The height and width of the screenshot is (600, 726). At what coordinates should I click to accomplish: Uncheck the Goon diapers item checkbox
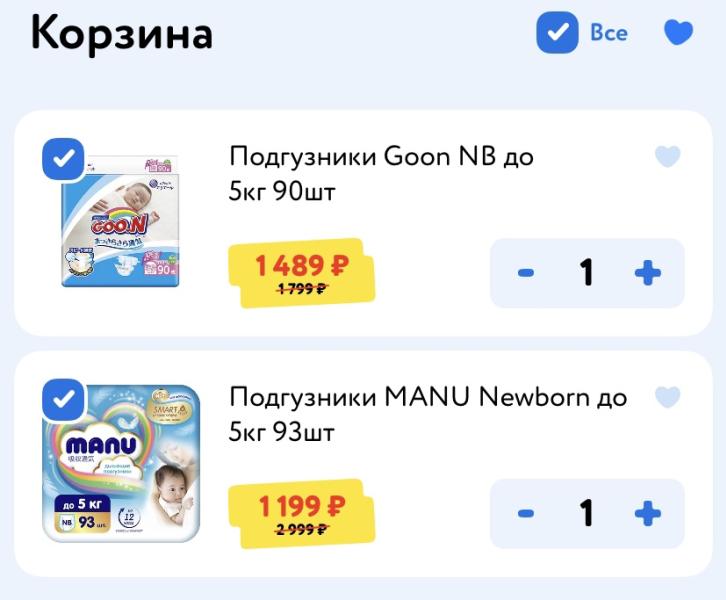[x=64, y=158]
